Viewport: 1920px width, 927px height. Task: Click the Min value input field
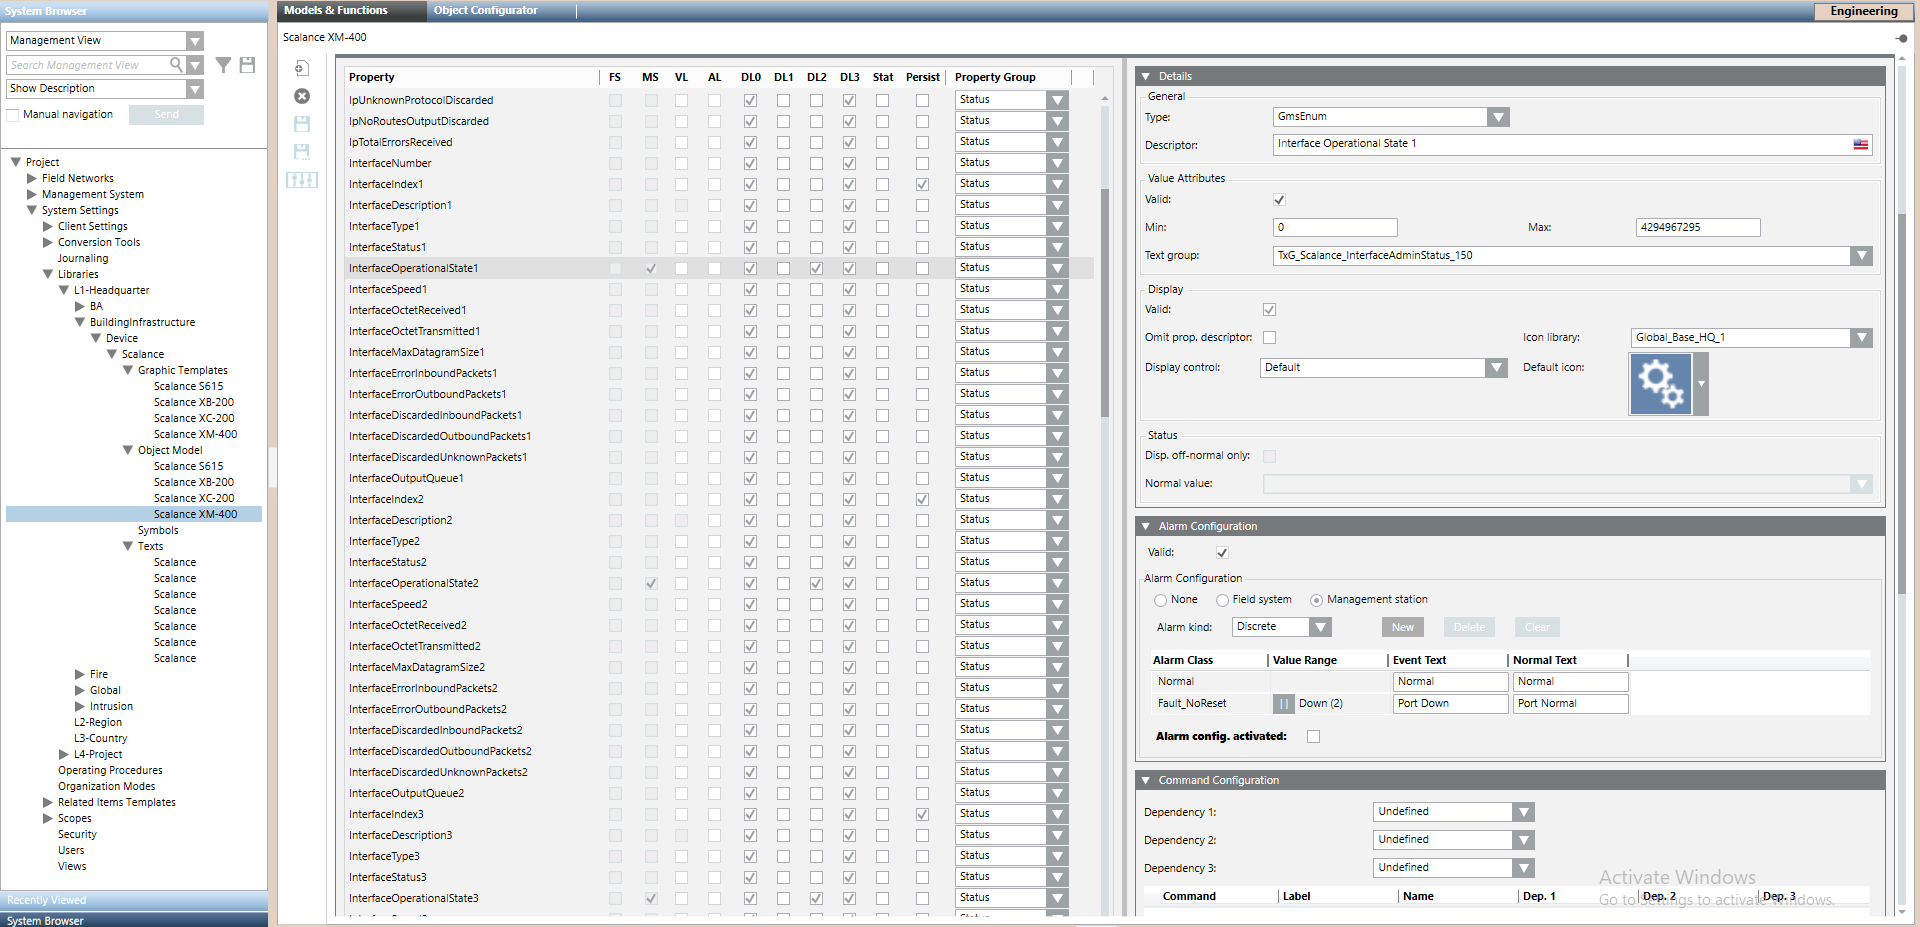pyautogui.click(x=1335, y=227)
